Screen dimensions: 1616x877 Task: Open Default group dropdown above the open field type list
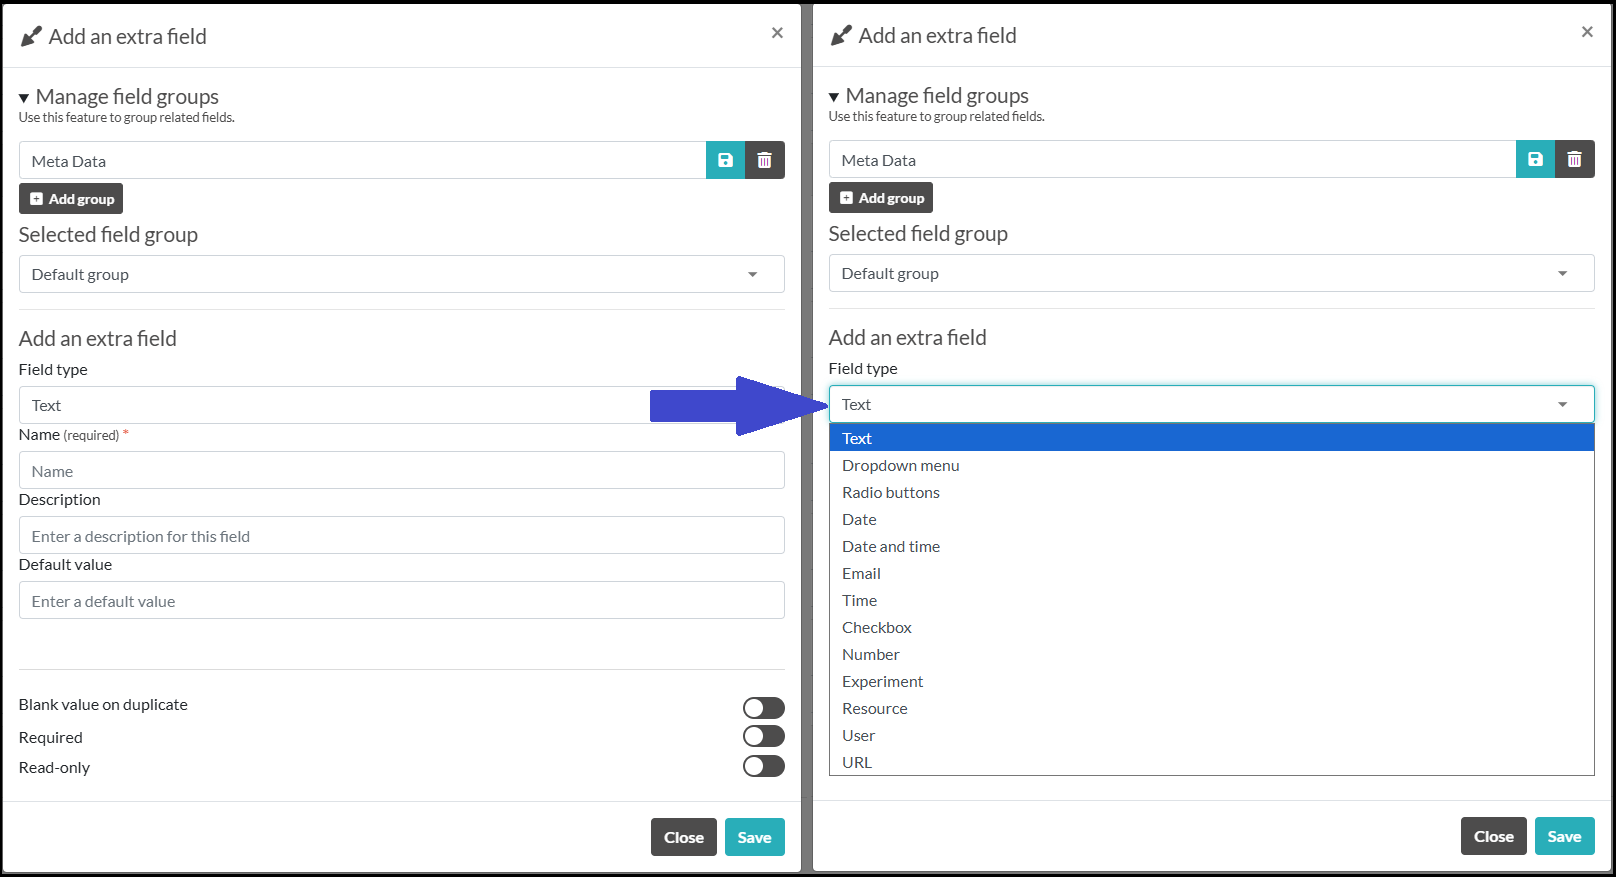coord(1211,273)
